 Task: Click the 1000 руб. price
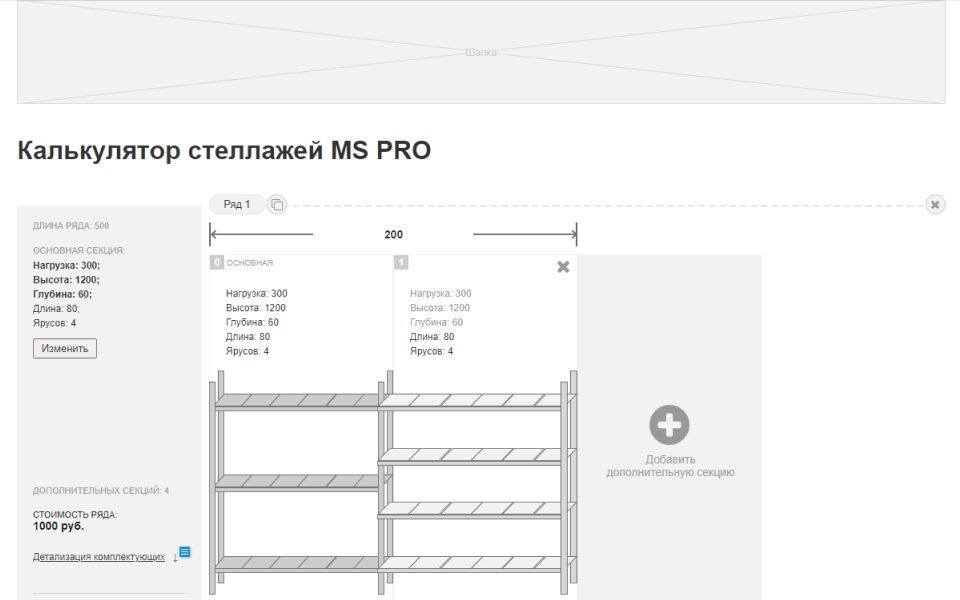[58, 527]
